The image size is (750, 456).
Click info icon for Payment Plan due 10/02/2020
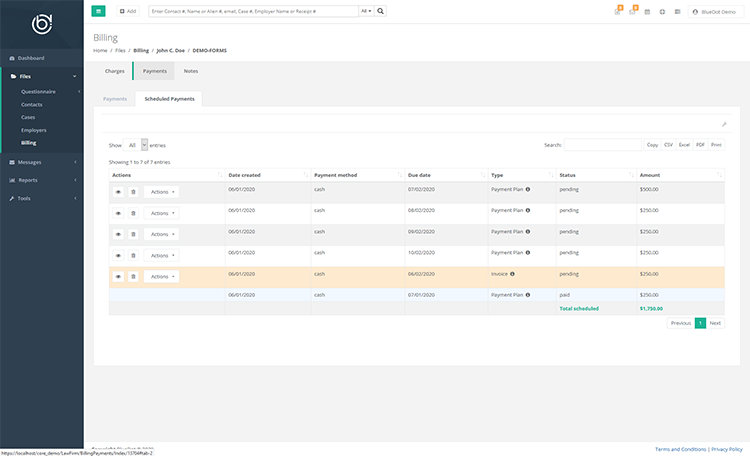(528, 253)
